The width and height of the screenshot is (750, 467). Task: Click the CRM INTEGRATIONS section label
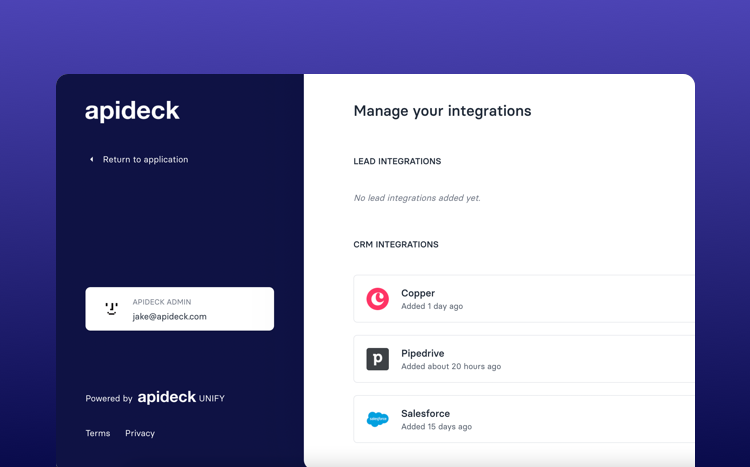[396, 245]
